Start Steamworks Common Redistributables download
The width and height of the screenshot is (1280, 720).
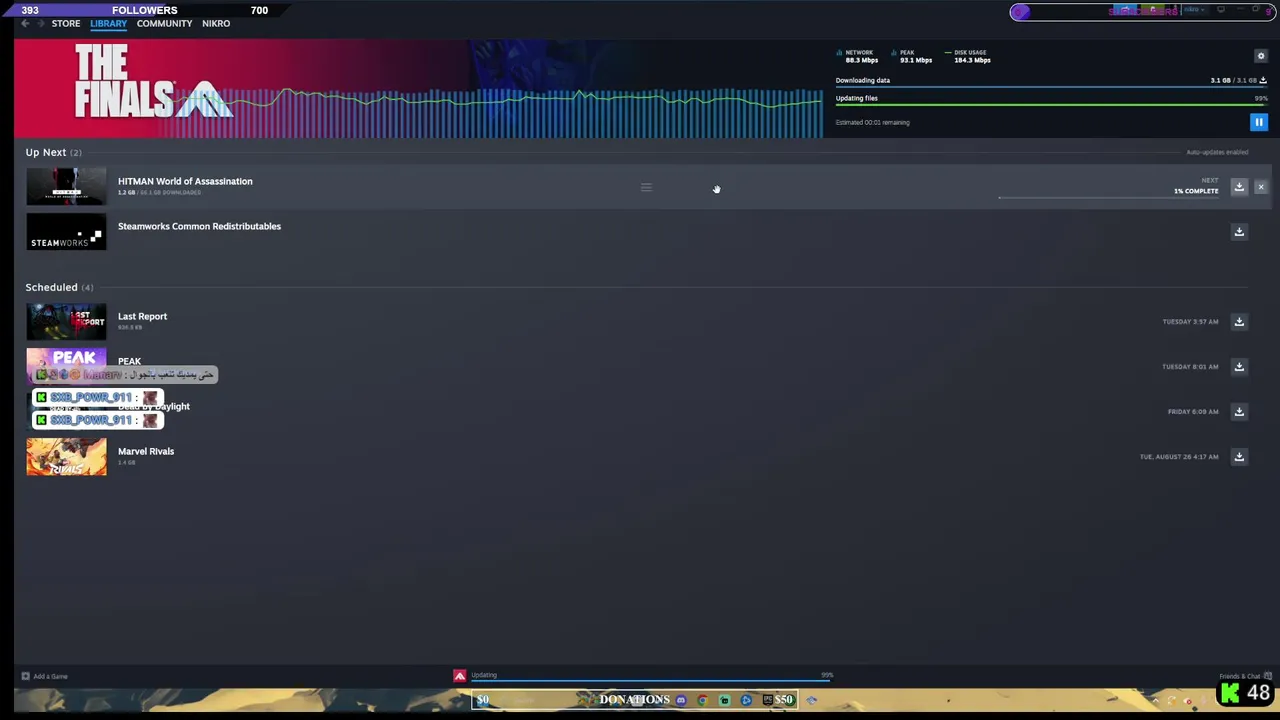1239,232
